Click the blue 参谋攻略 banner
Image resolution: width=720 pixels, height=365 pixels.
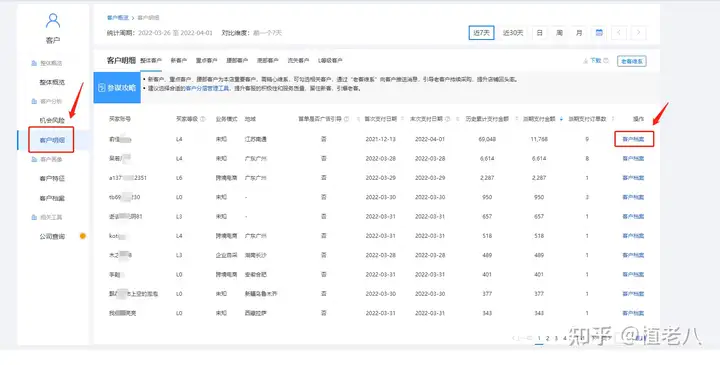(x=117, y=87)
